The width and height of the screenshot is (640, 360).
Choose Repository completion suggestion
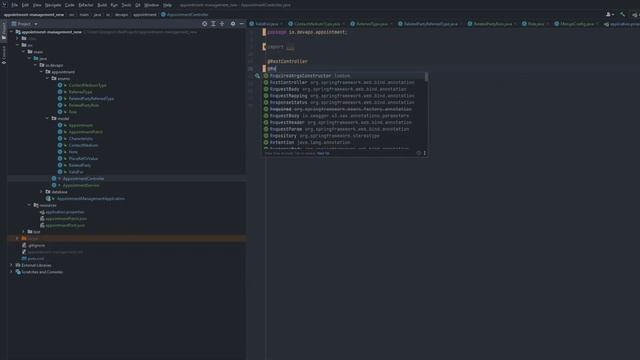344,136
